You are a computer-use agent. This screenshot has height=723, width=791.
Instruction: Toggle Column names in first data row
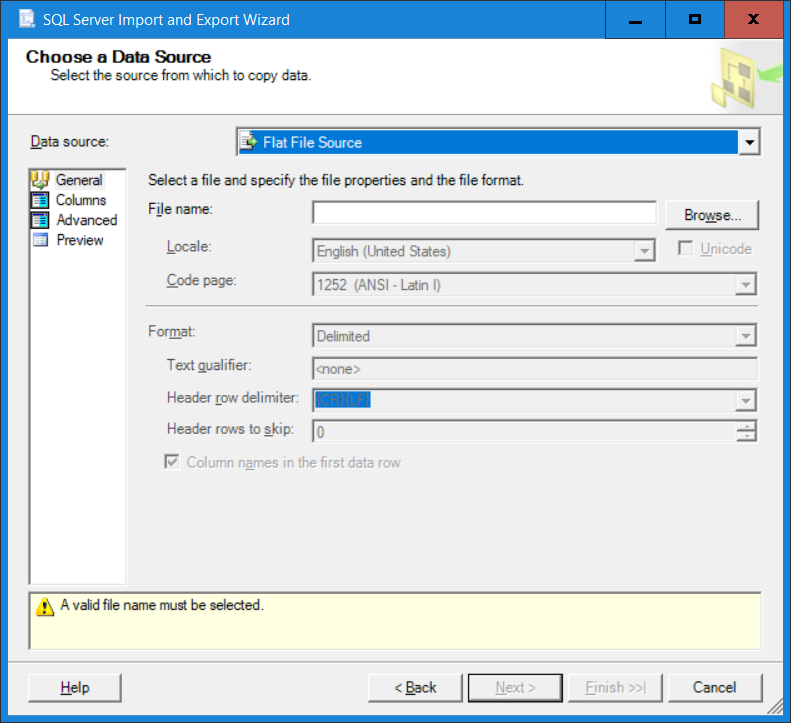[x=172, y=462]
